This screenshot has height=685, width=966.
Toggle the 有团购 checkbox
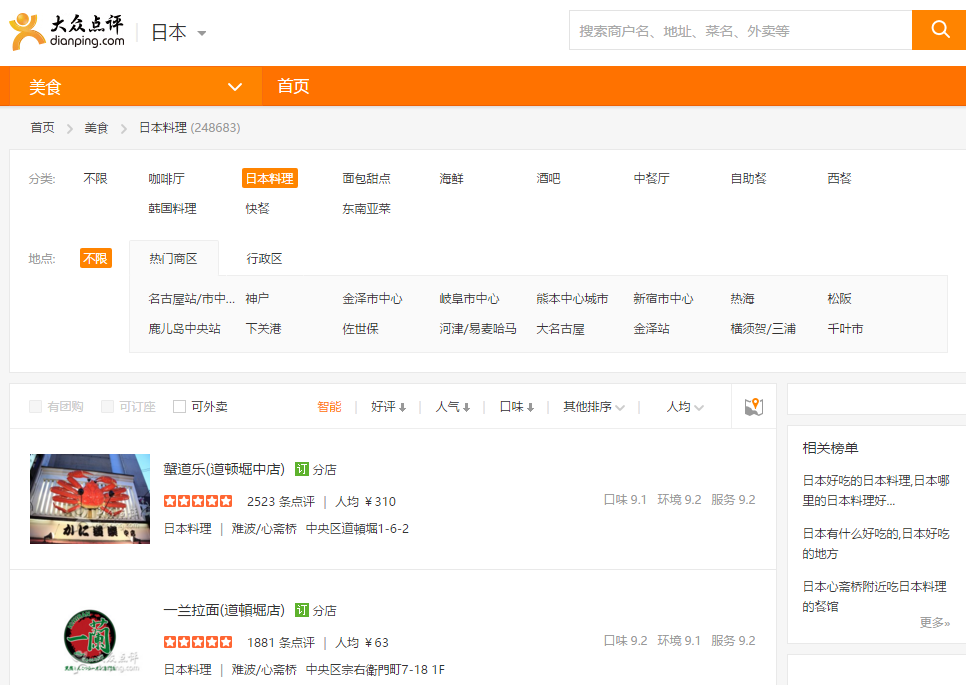coord(36,406)
